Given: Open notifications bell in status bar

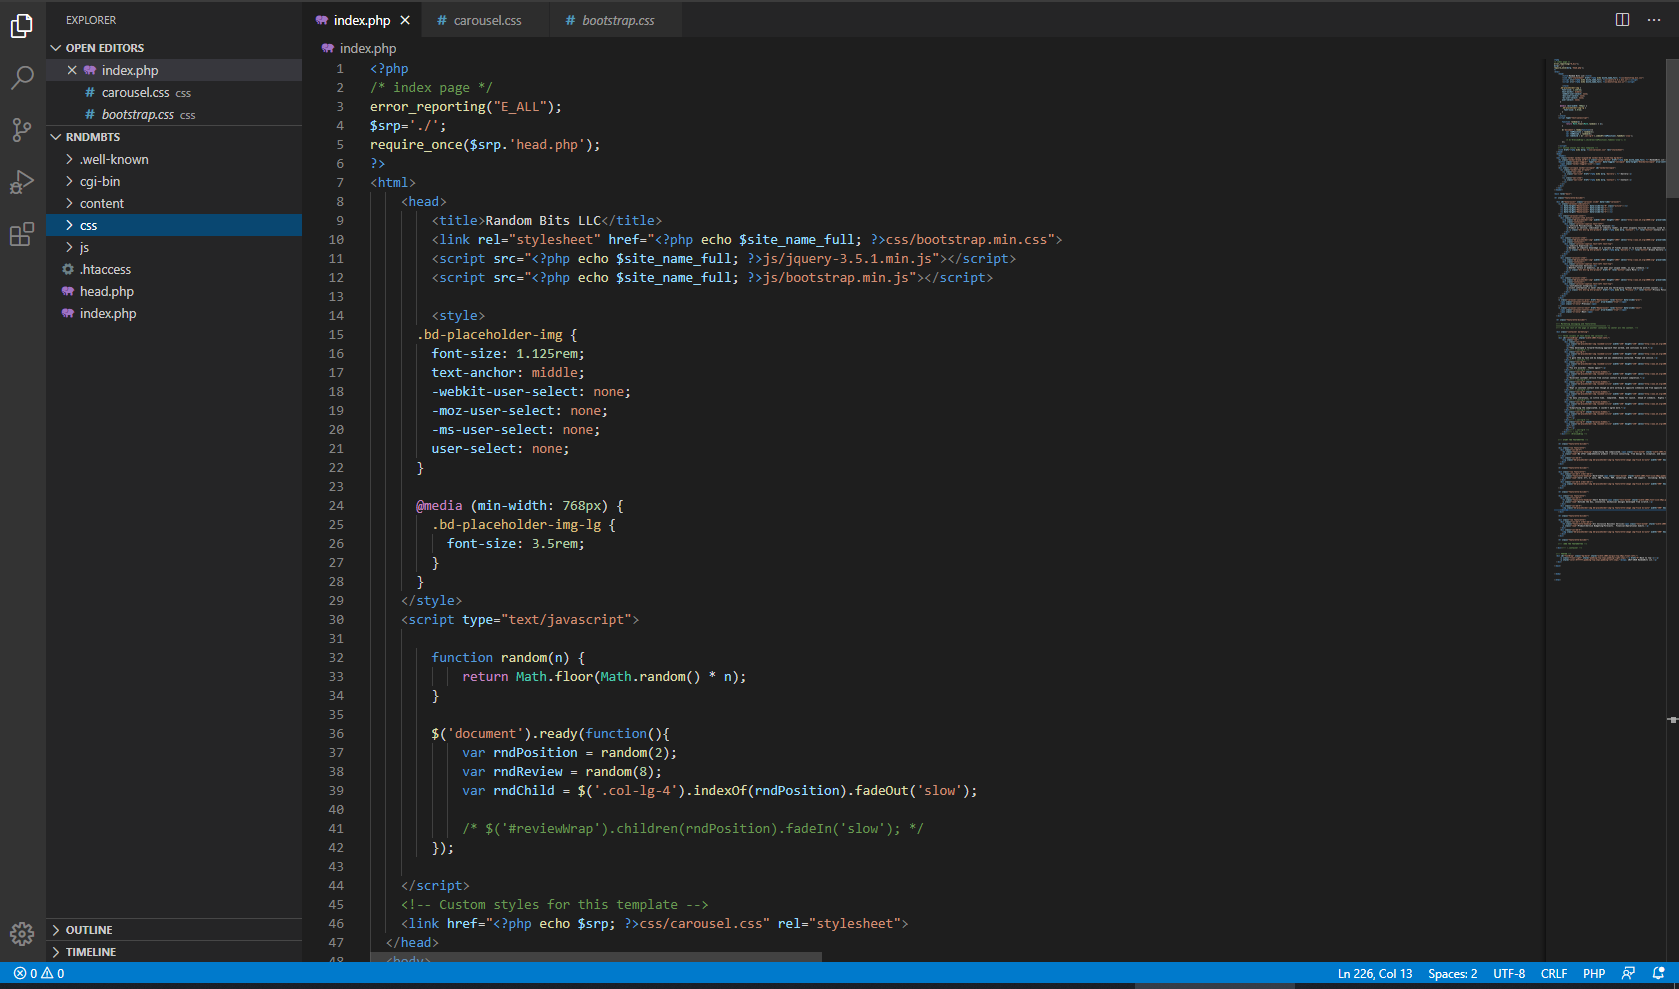Looking at the screenshot, I should coord(1659,973).
